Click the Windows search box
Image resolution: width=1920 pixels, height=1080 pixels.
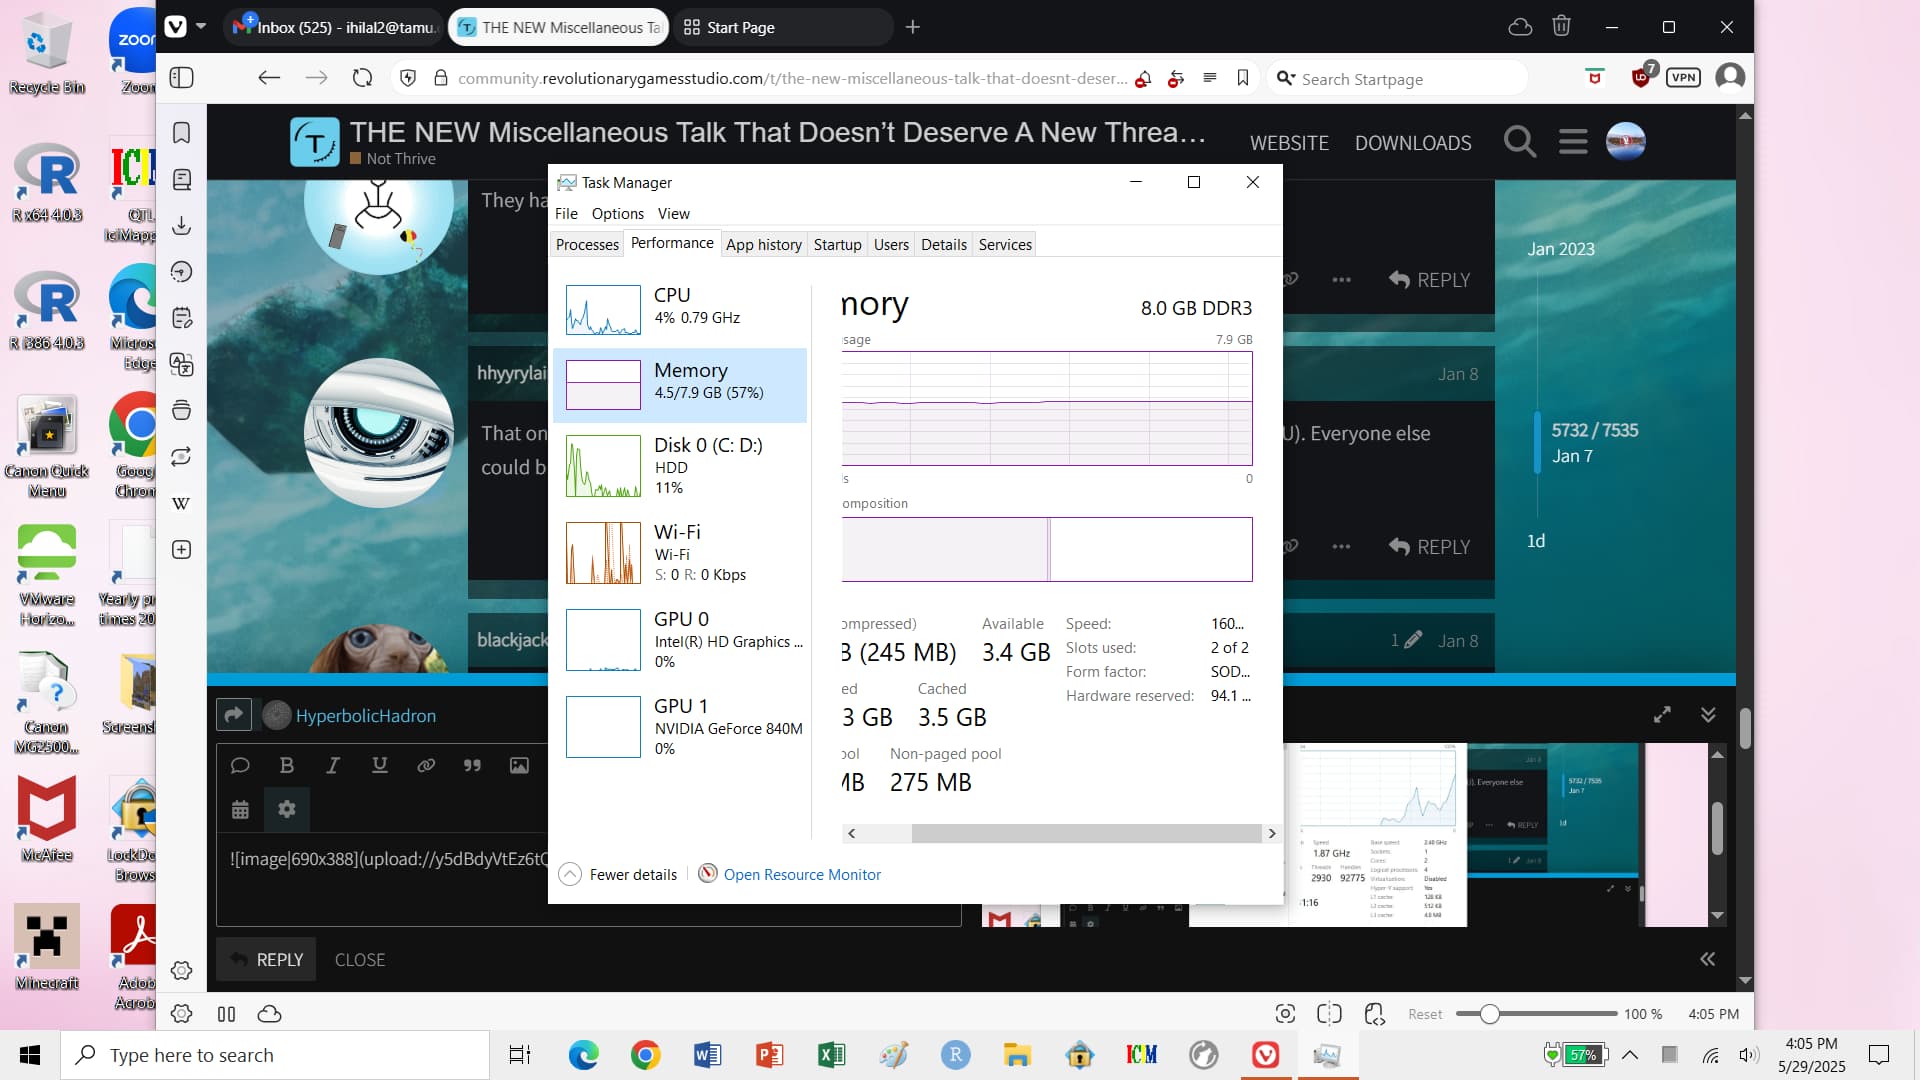point(275,1055)
